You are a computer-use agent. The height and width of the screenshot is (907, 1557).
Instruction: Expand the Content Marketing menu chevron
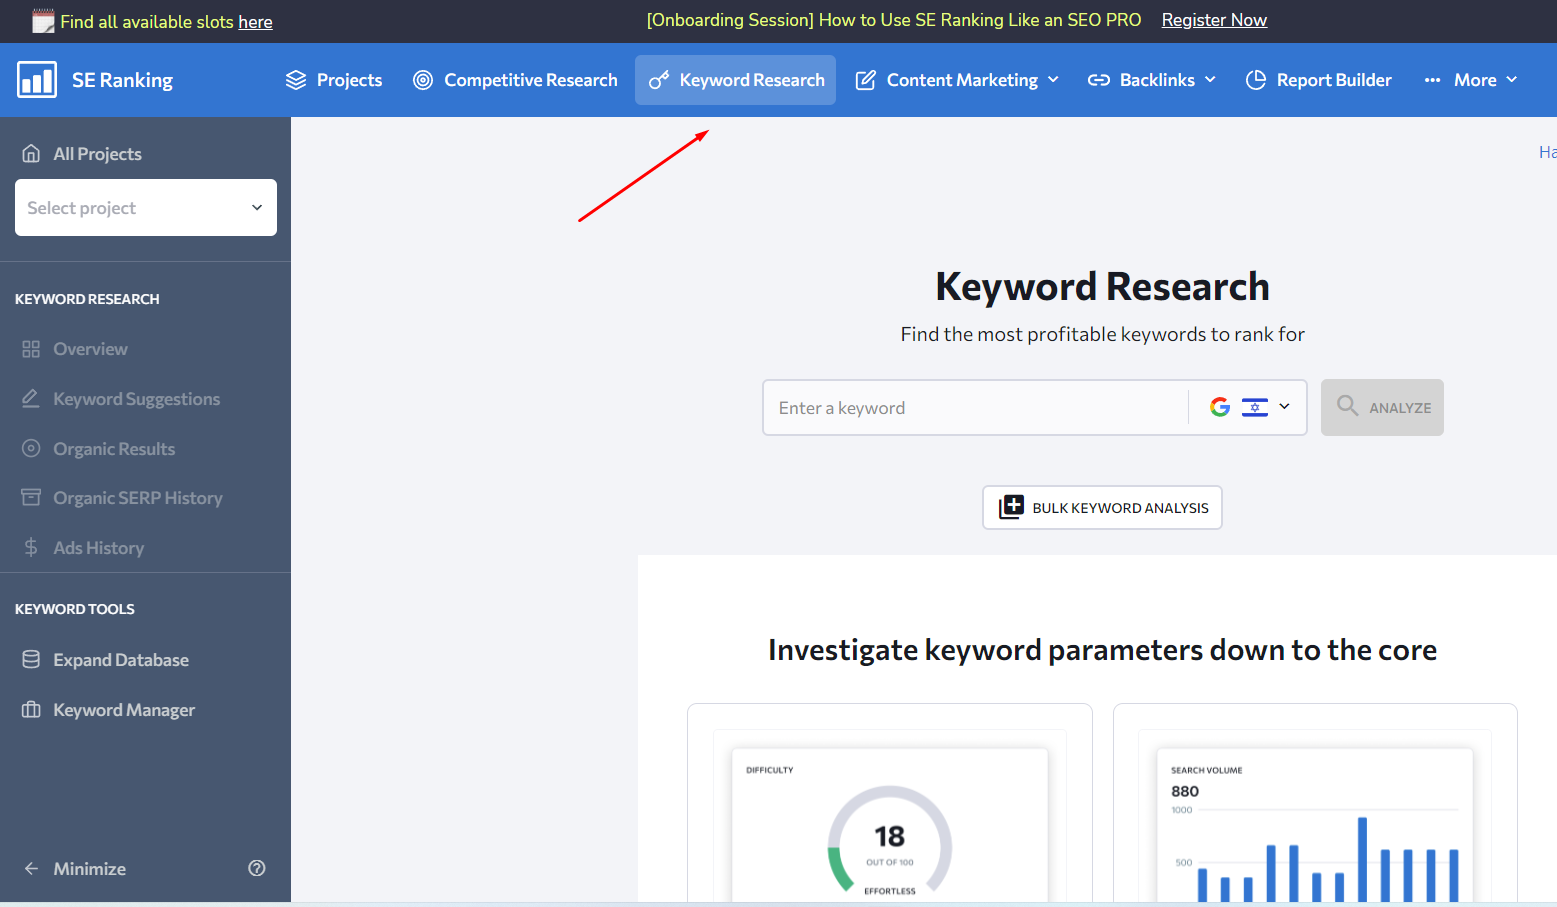coord(1053,80)
